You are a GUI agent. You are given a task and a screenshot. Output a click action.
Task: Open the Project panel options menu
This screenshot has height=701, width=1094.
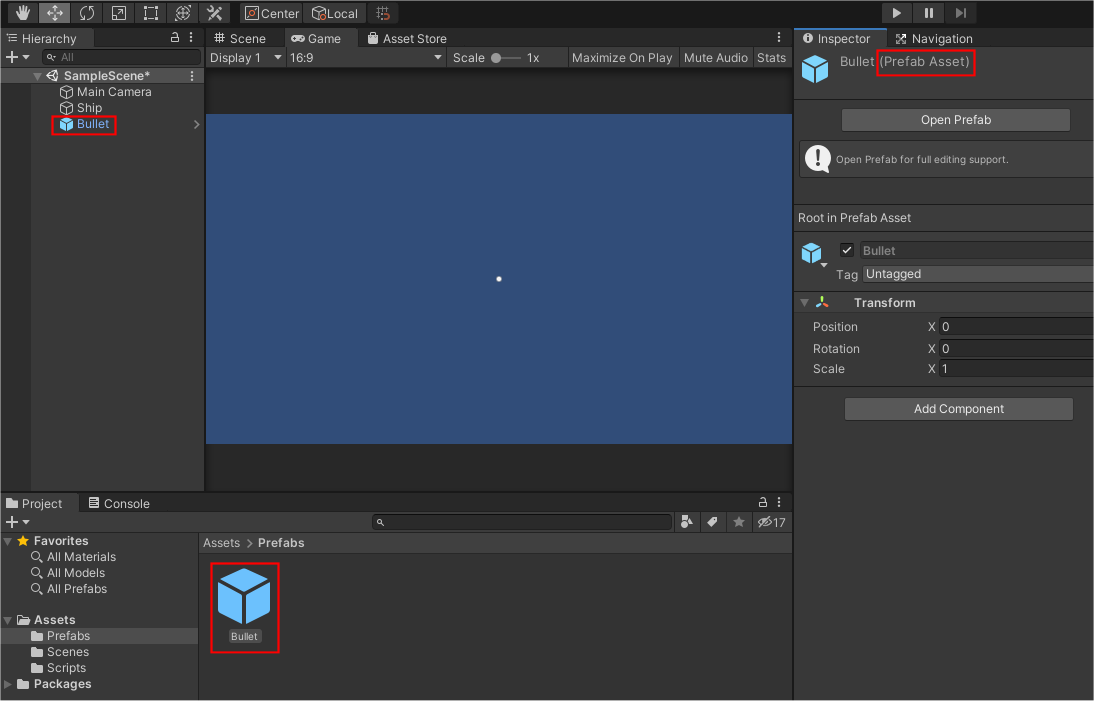(779, 502)
